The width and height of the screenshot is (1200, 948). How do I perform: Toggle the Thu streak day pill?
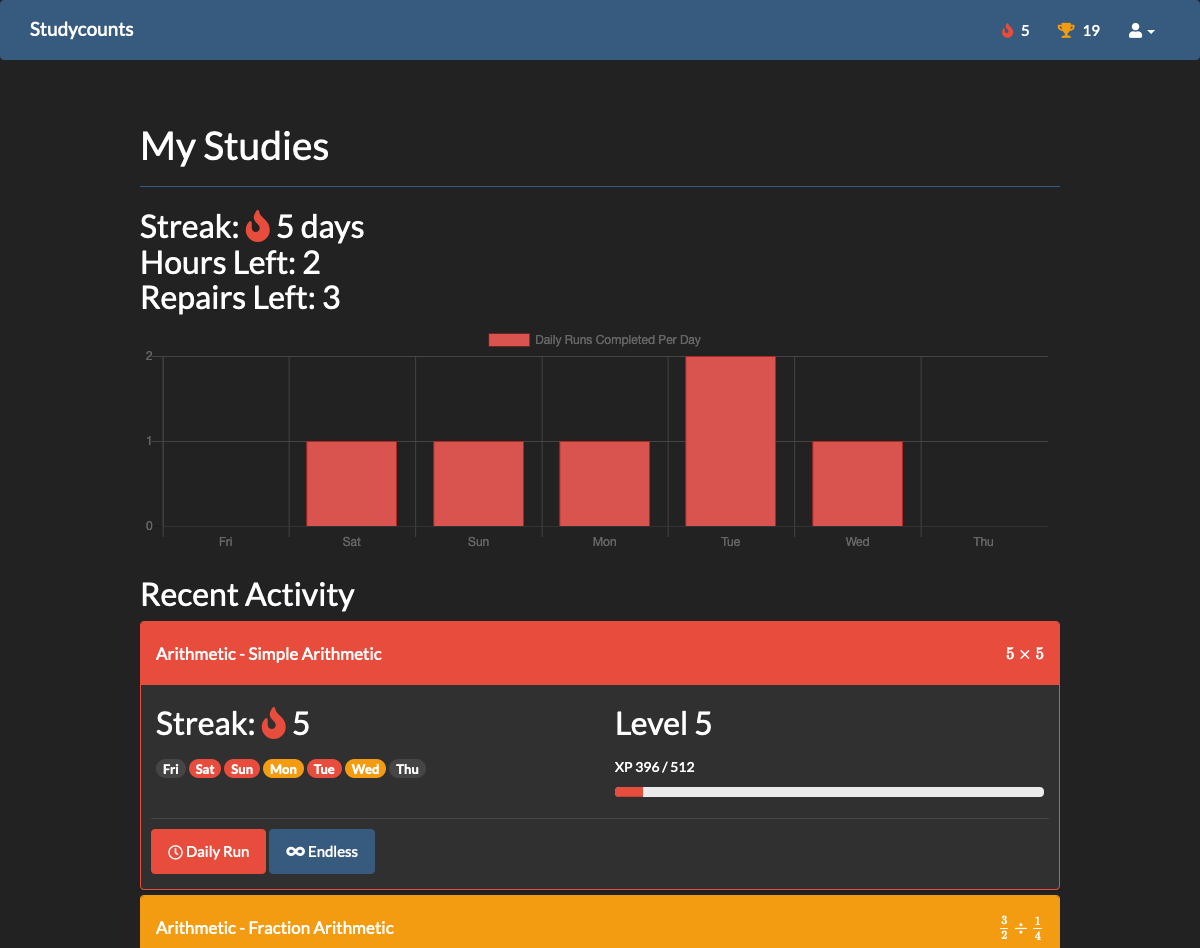pyautogui.click(x=407, y=768)
